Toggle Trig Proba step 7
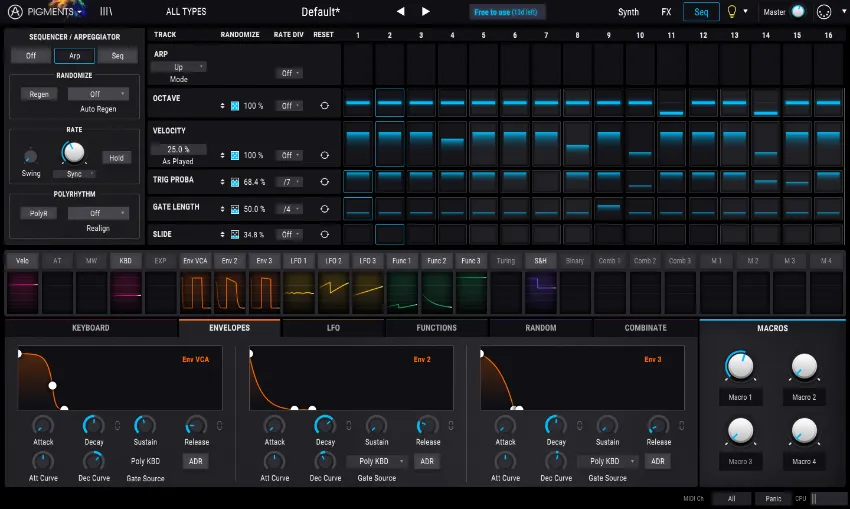 546,182
